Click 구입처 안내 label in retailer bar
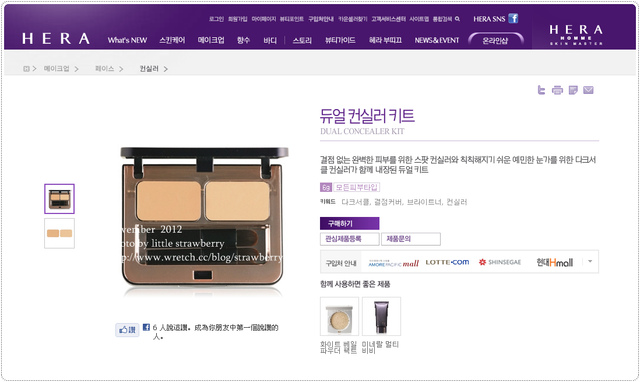640x382 pixels. pyautogui.click(x=340, y=263)
